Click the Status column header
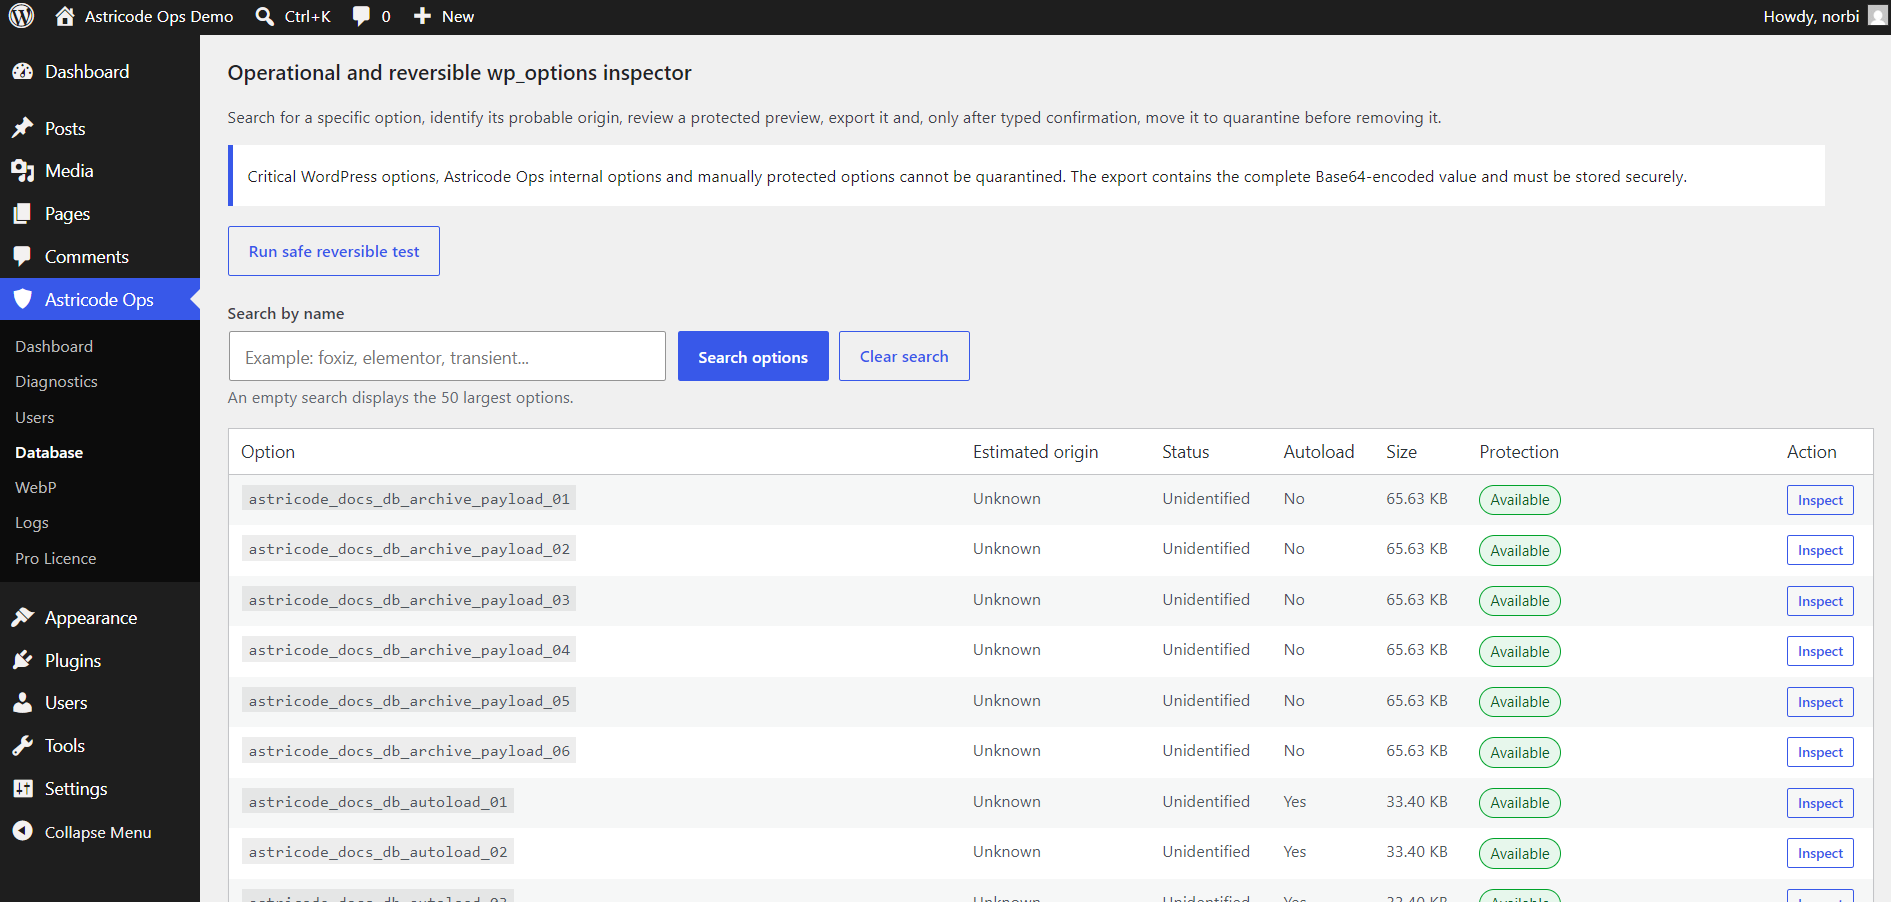Viewport: 1891px width, 902px height. (x=1186, y=452)
